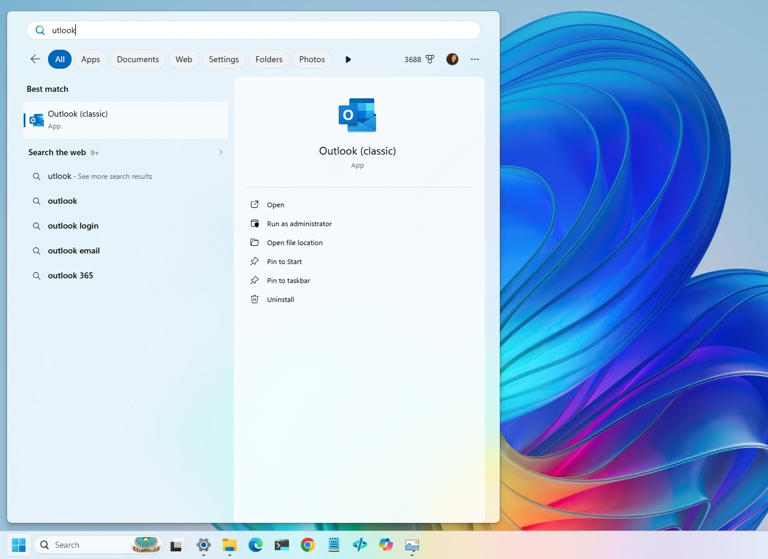This screenshot has width=768, height=559.
Task: Click inside the search text field
Action: tap(253, 30)
